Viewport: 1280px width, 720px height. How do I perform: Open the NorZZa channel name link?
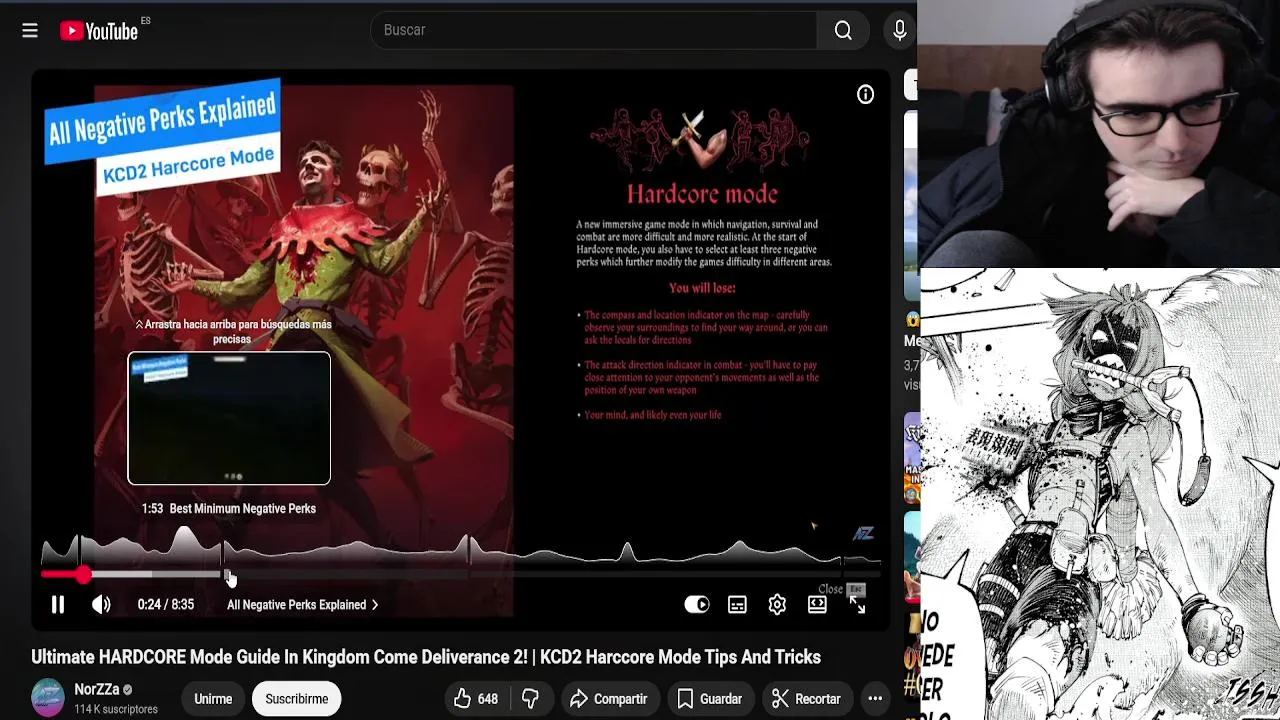pyautogui.click(x=96, y=689)
